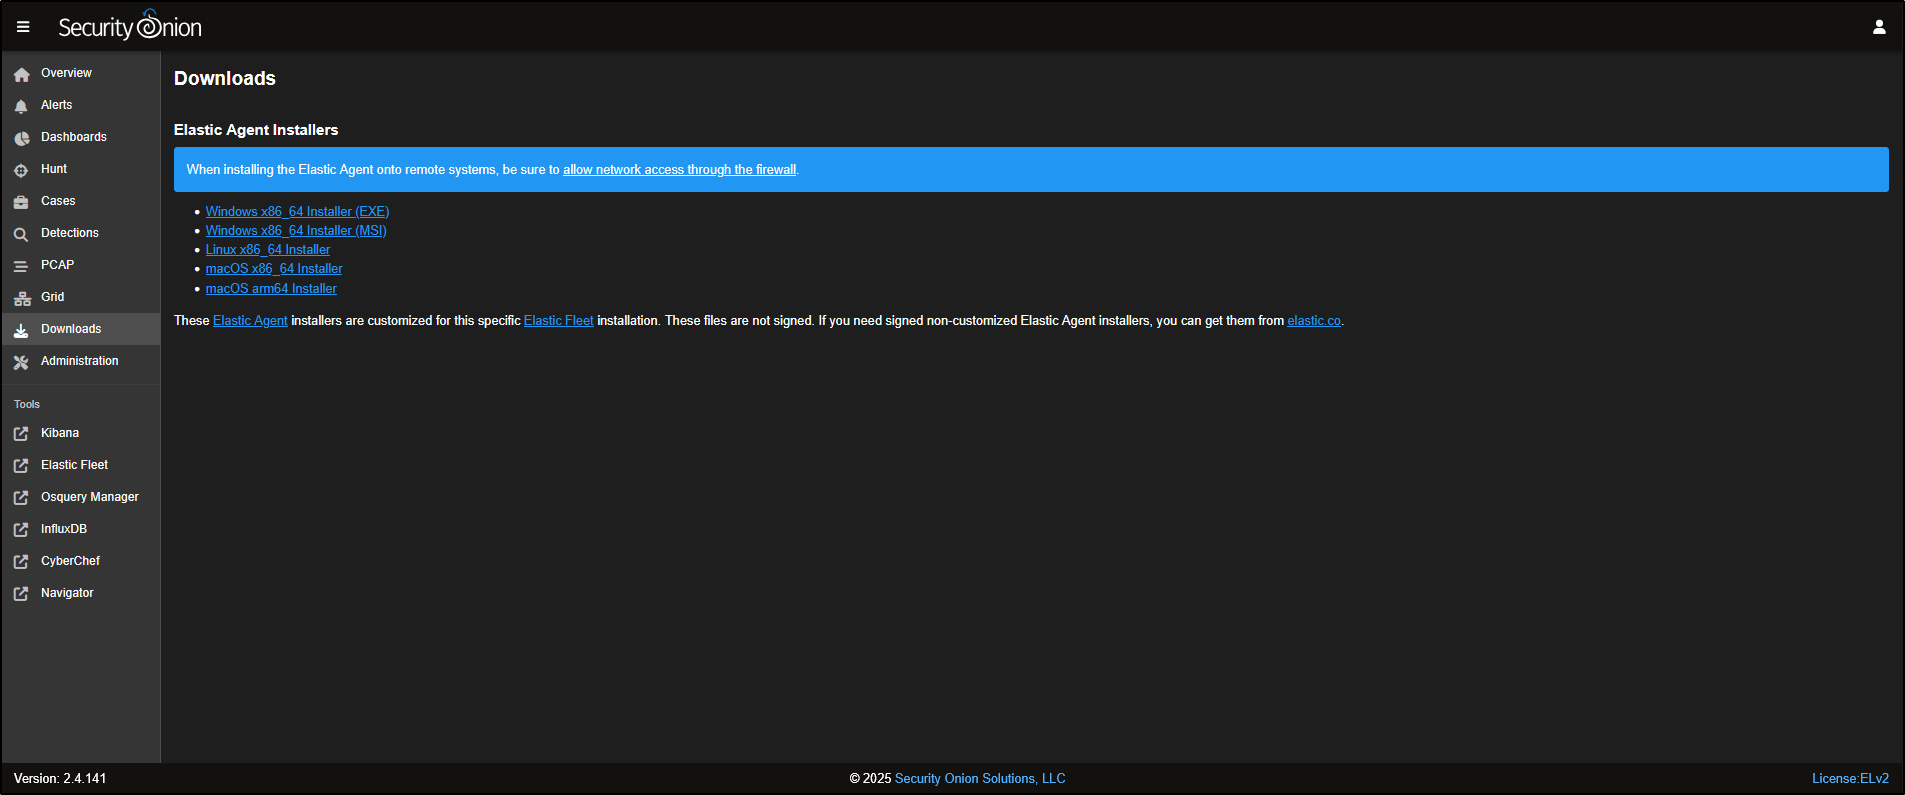Download the Windows x86_64 Installer (EXE)

point(297,211)
